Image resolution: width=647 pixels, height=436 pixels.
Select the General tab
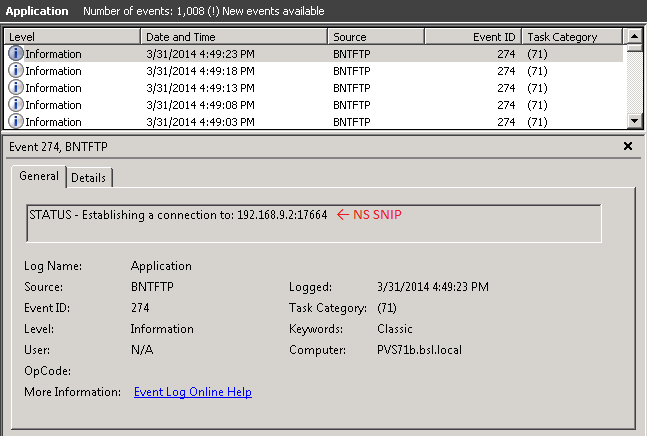[39, 176]
